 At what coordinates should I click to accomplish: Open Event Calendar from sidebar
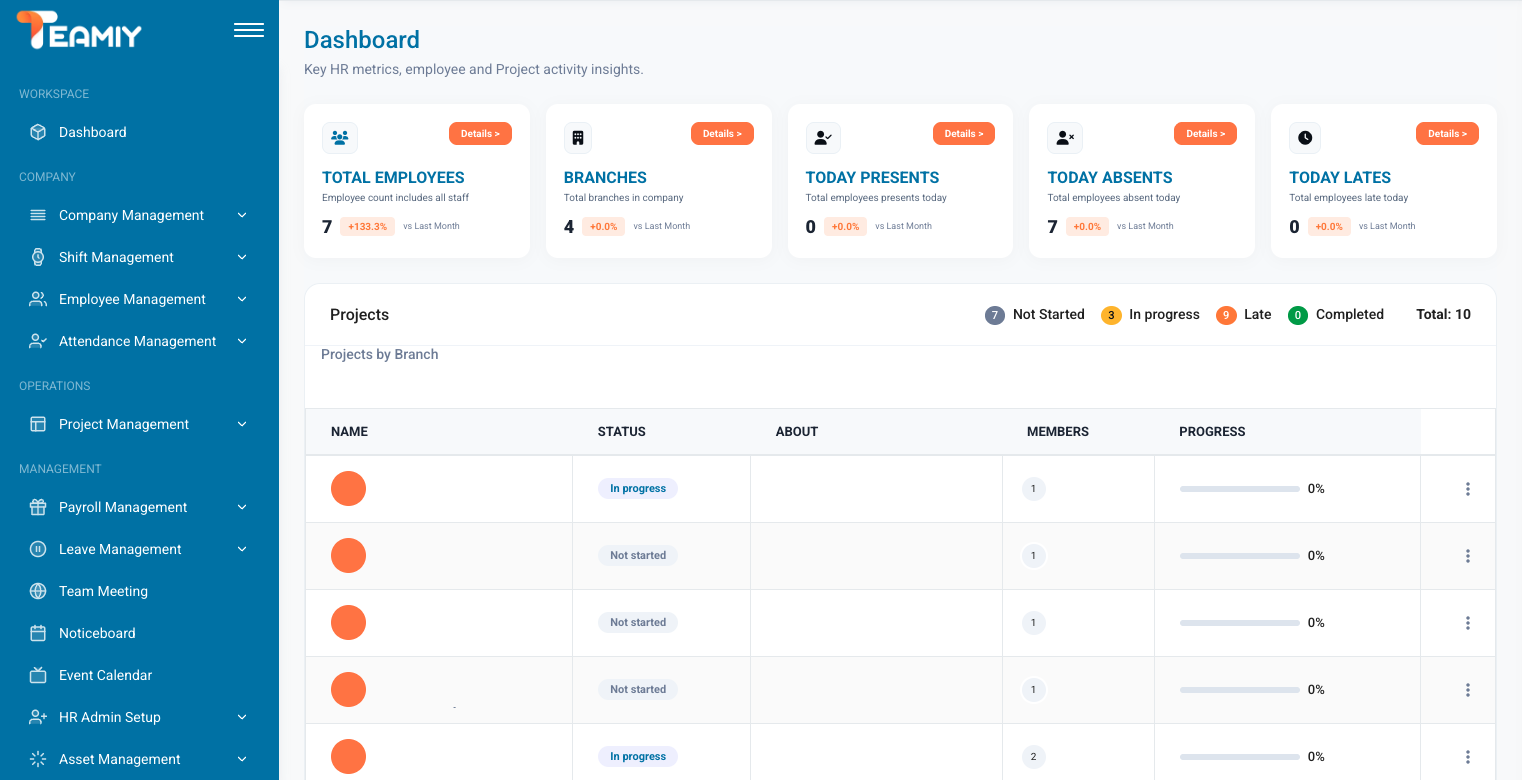[105, 675]
